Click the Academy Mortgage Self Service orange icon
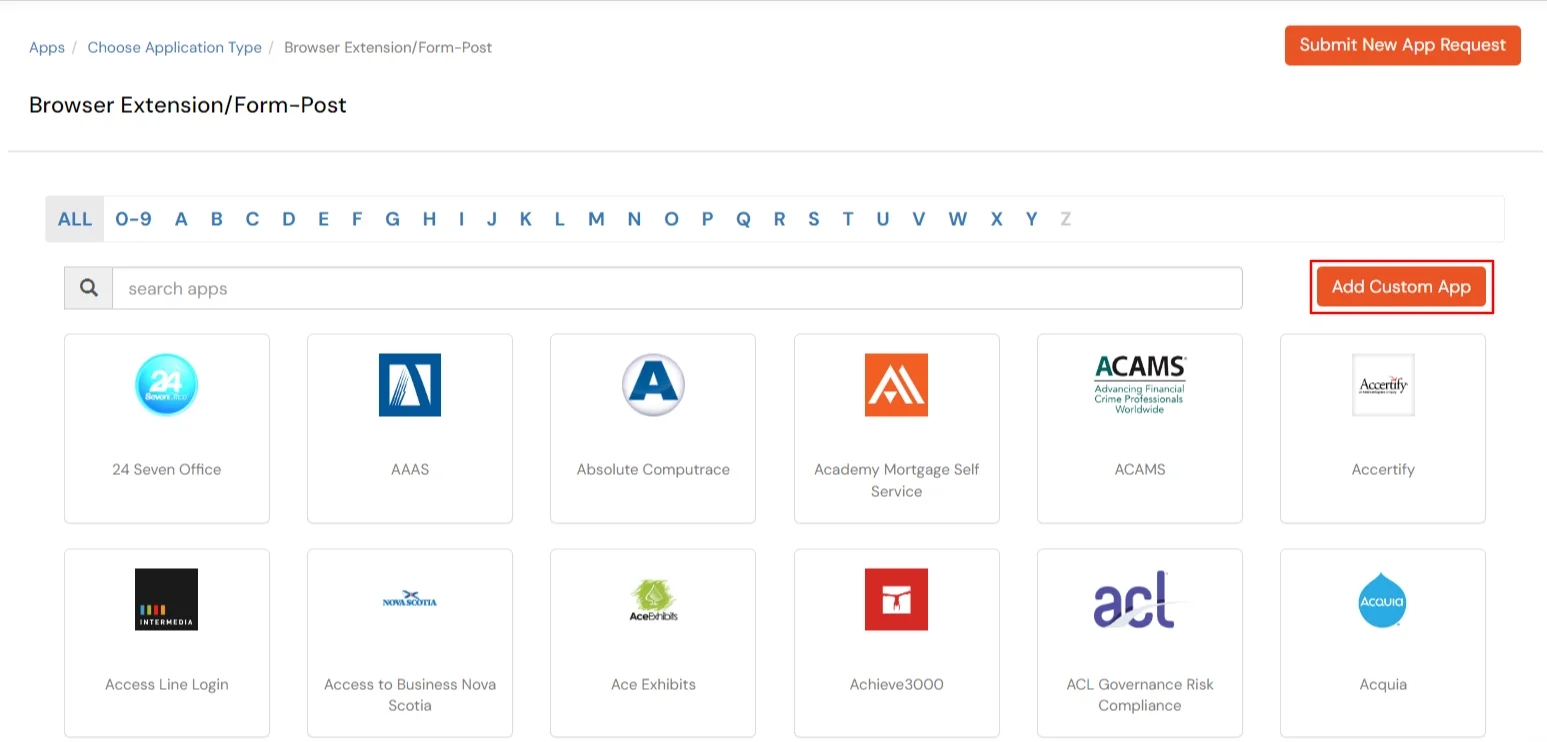 pos(896,385)
